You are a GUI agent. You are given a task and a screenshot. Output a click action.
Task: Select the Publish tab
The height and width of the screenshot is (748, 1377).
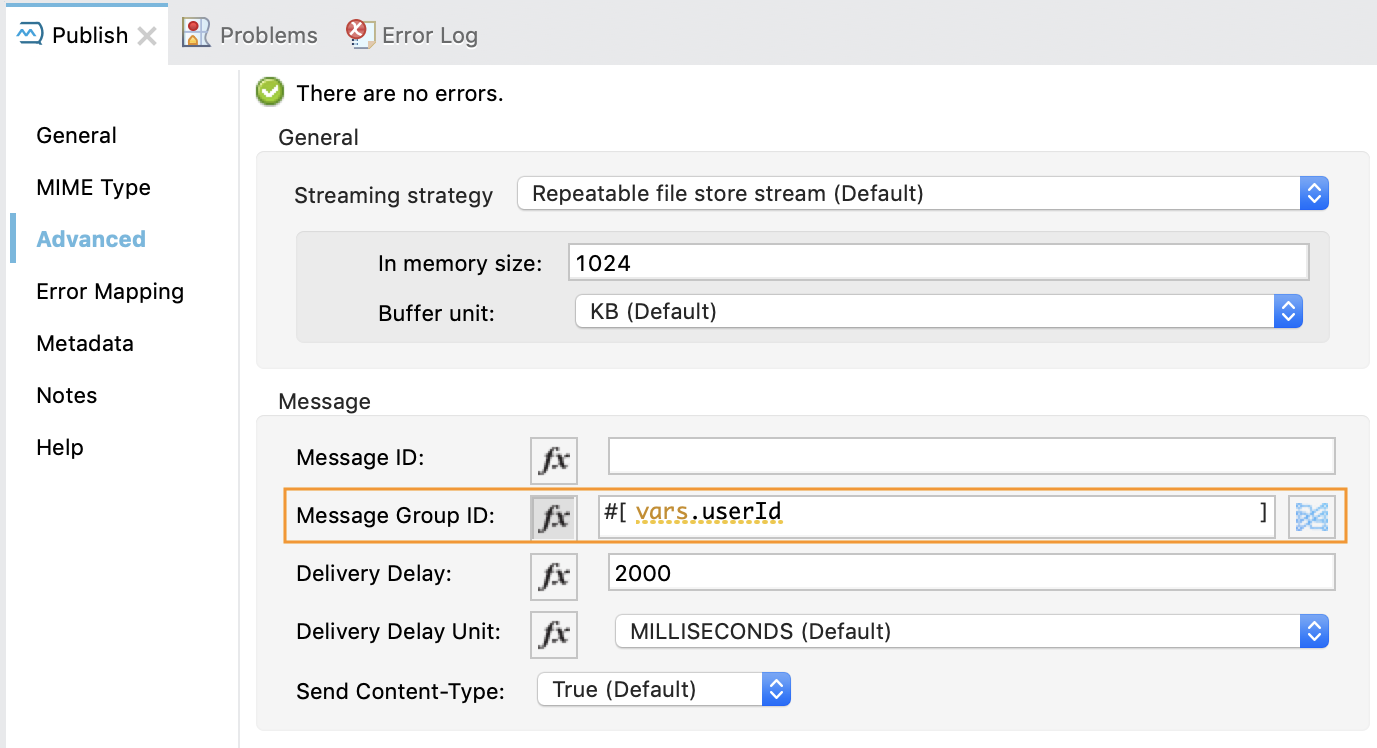point(88,35)
